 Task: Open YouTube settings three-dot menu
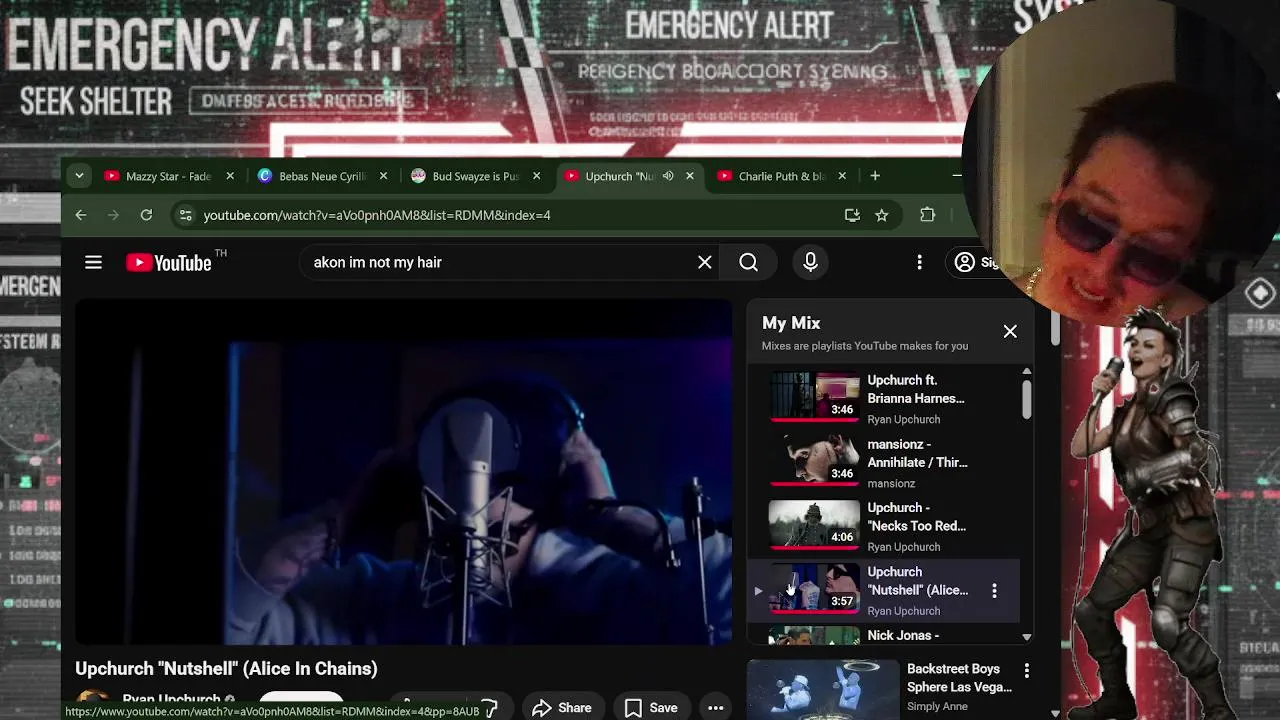pyautogui.click(x=919, y=262)
